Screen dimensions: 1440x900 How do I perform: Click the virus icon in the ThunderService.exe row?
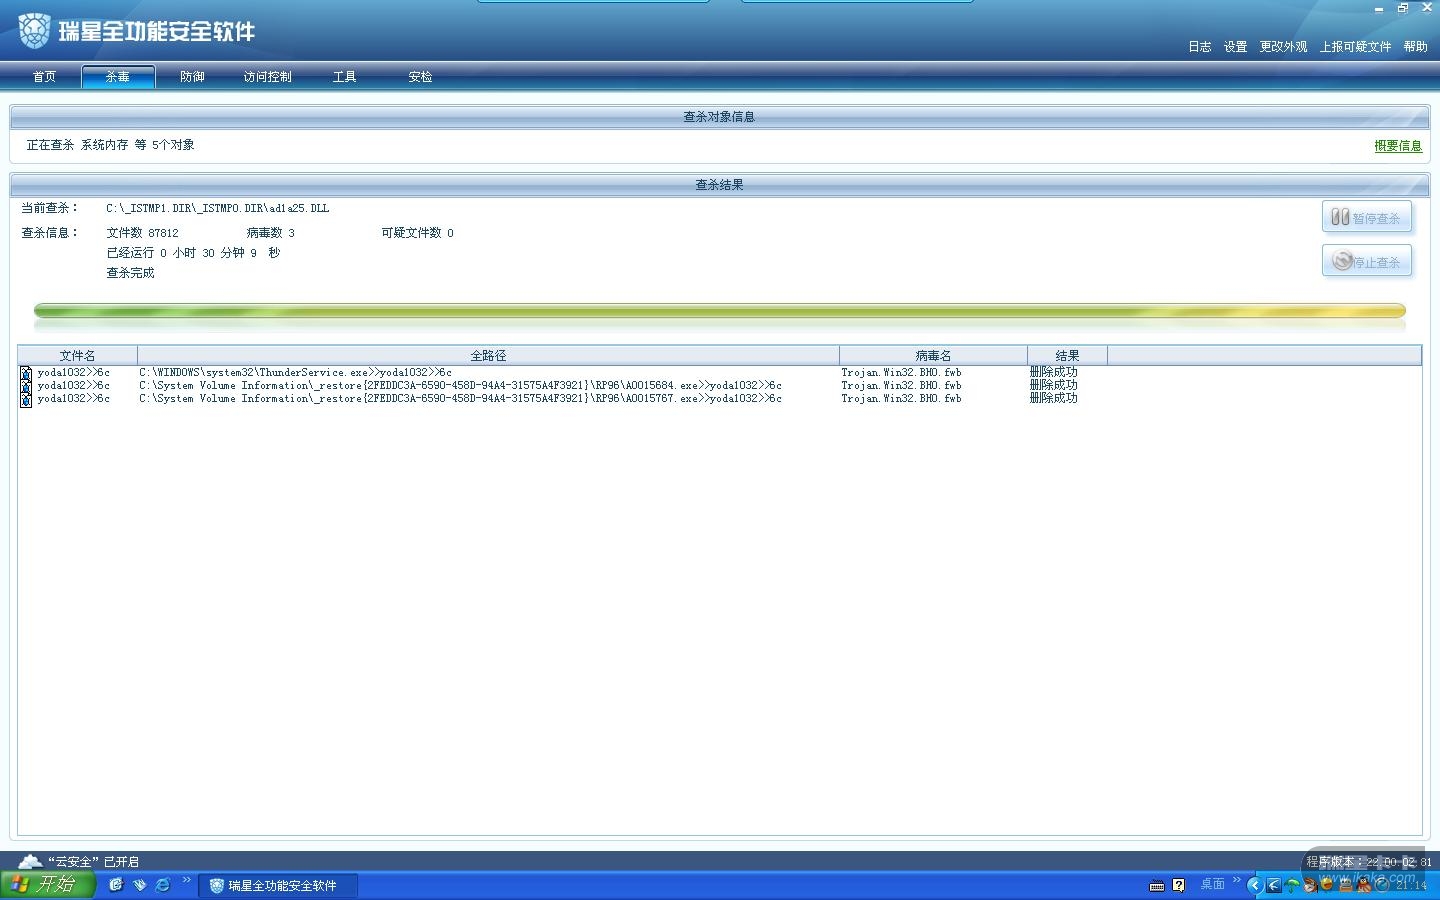pyautogui.click(x=26, y=373)
